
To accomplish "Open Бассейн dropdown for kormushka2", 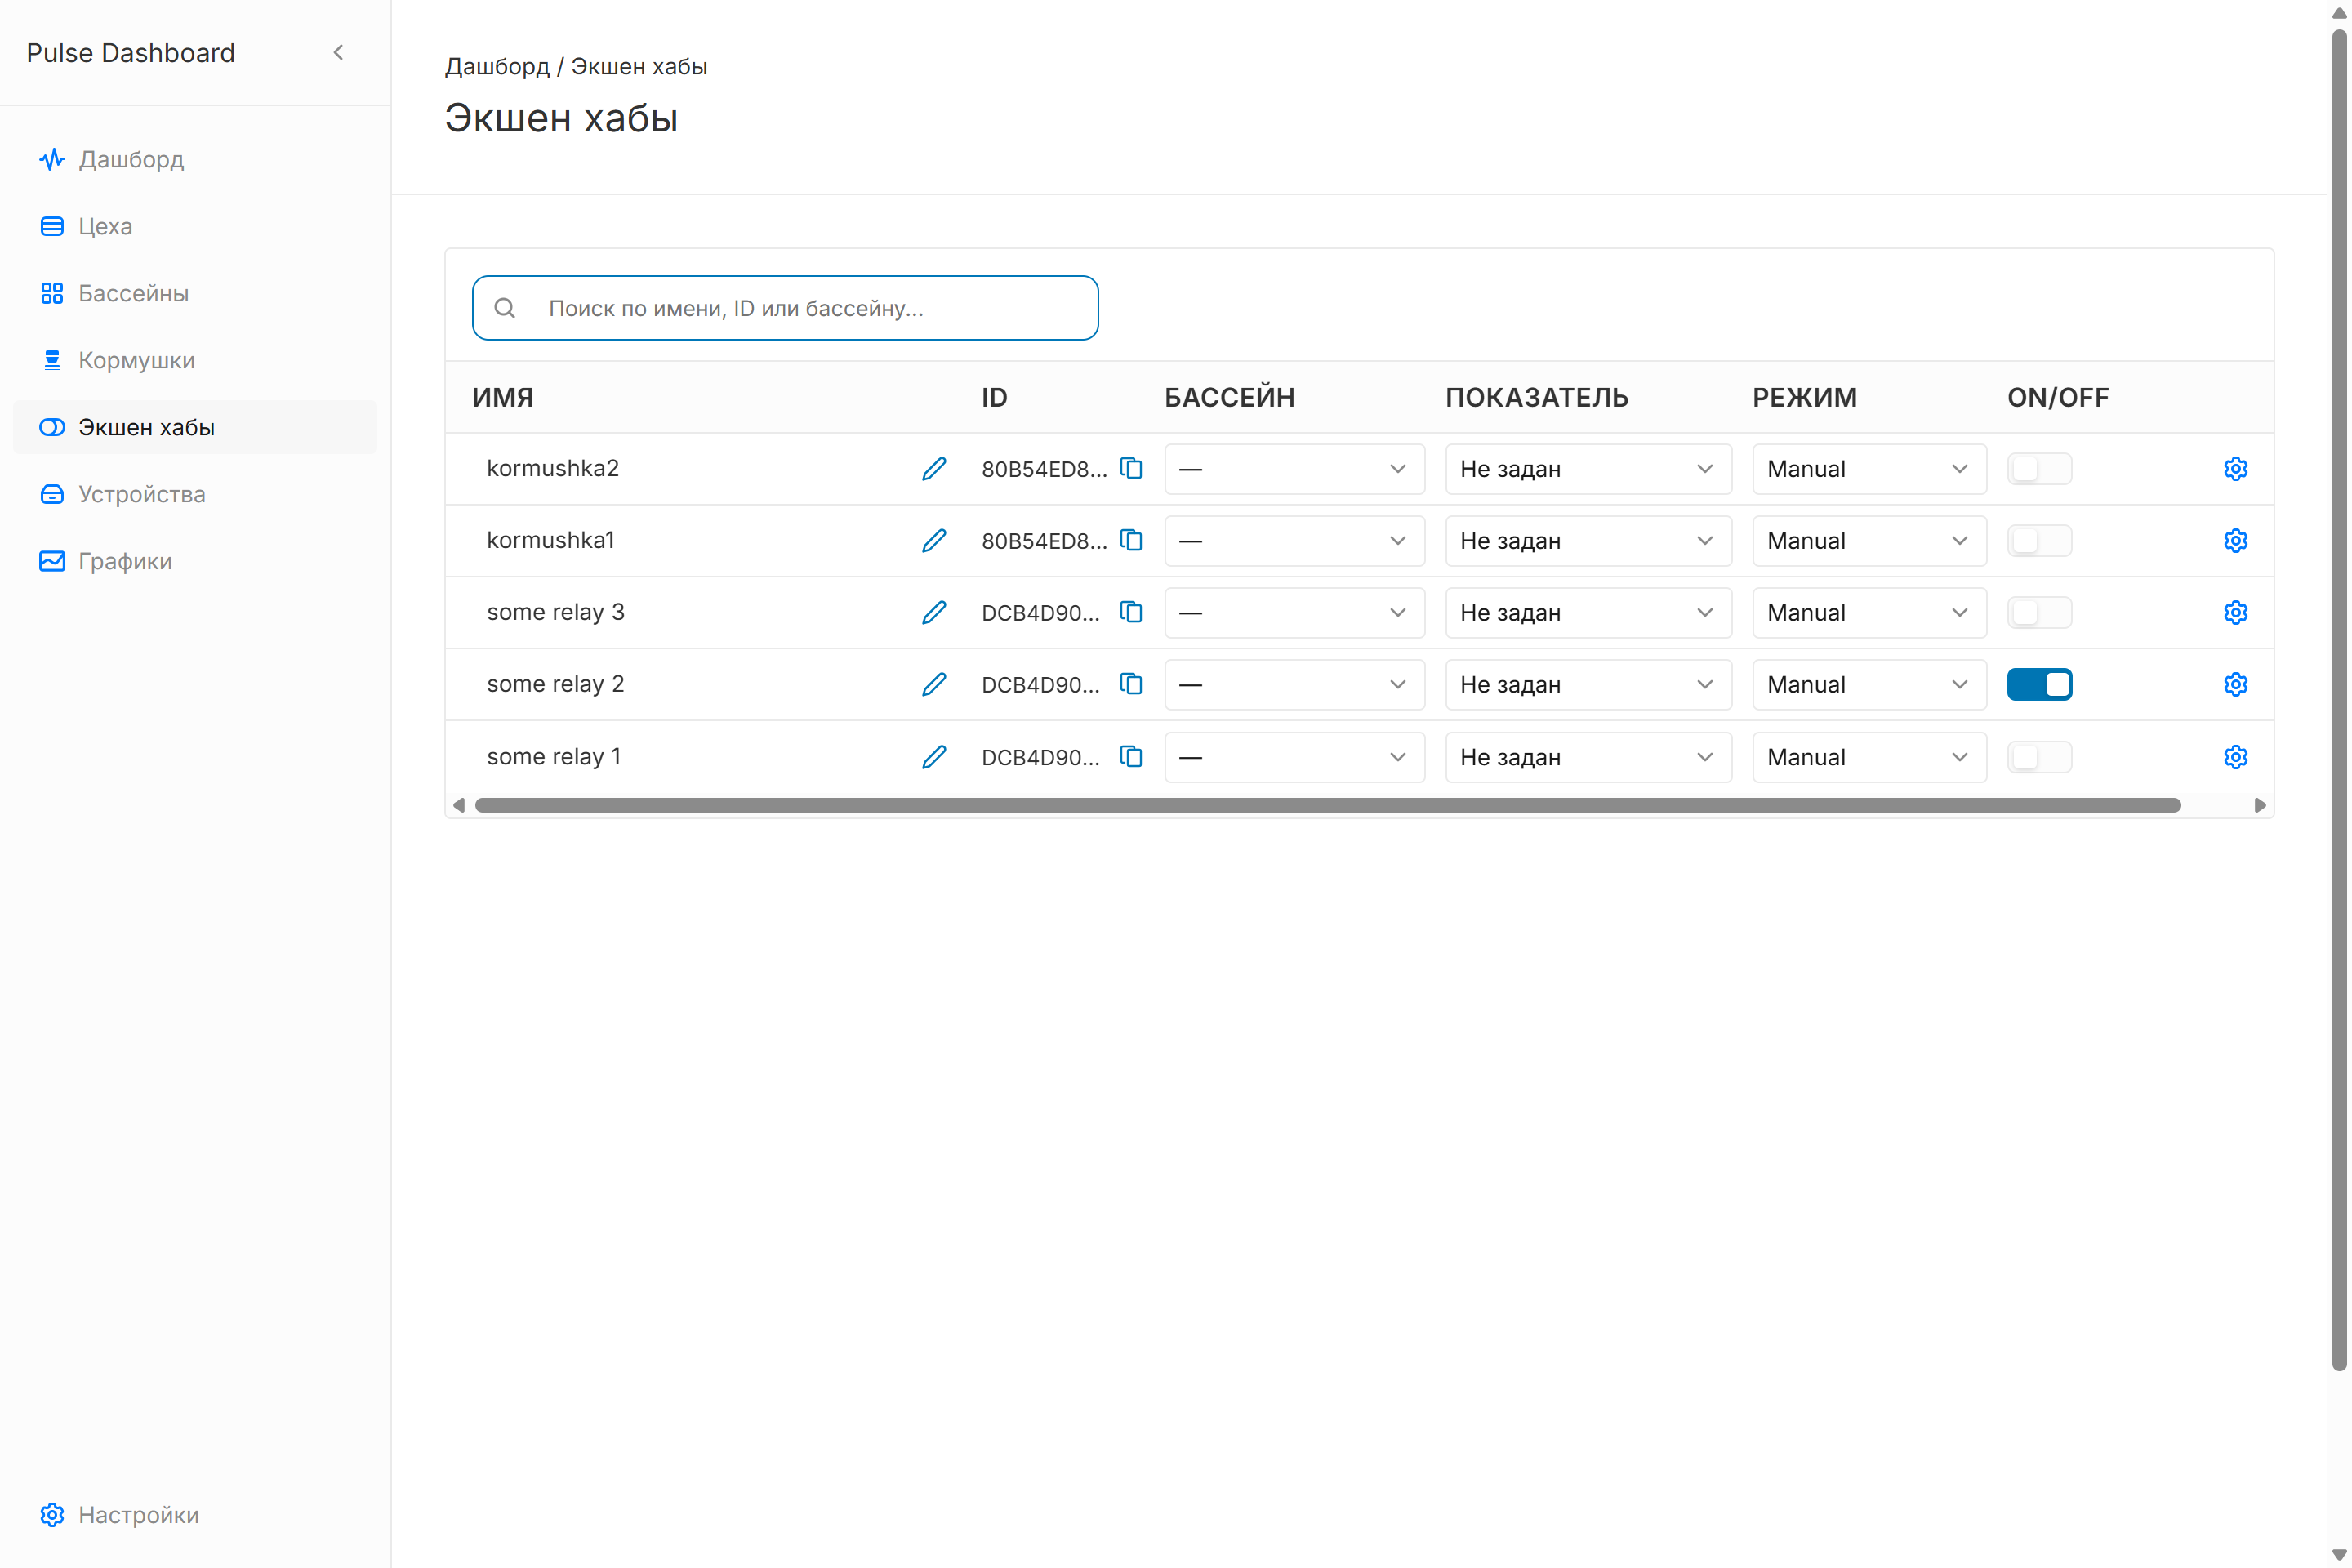I will pyautogui.click(x=1294, y=468).
